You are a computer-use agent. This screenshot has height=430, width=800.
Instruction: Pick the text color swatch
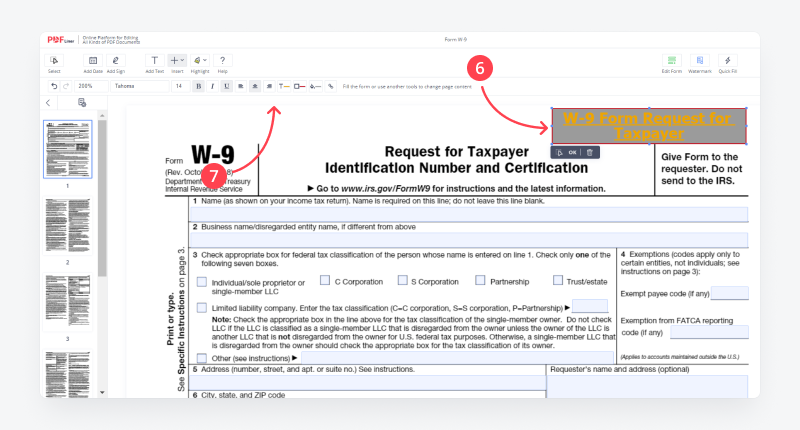[285, 87]
